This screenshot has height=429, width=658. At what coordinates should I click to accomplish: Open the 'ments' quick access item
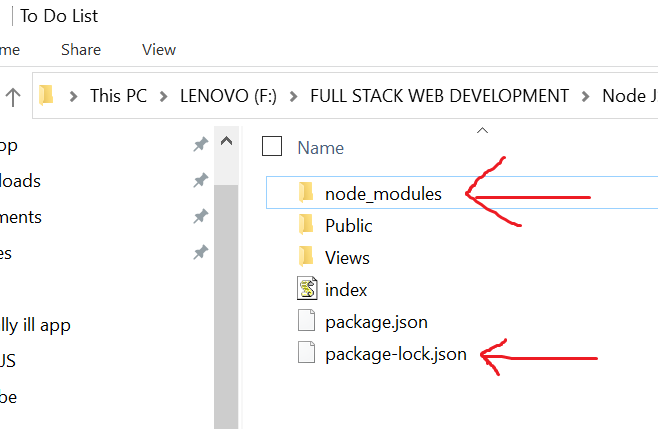coord(21,217)
